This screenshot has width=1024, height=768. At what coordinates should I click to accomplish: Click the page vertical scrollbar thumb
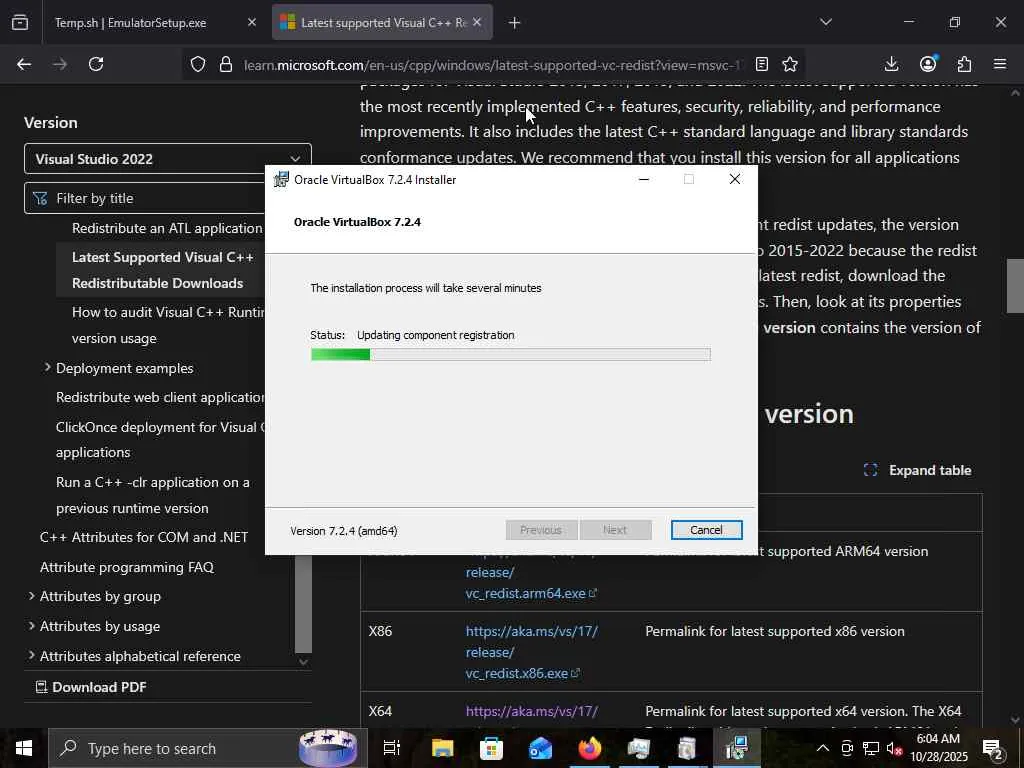[x=1014, y=286]
